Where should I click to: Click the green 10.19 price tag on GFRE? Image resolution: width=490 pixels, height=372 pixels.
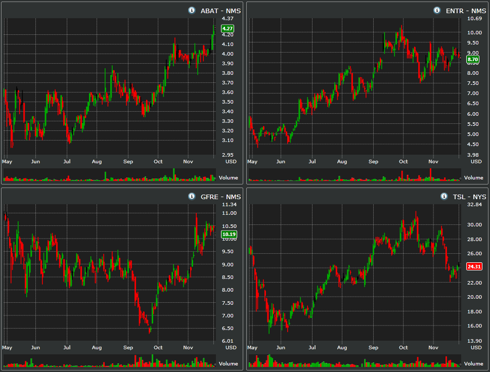(x=229, y=234)
